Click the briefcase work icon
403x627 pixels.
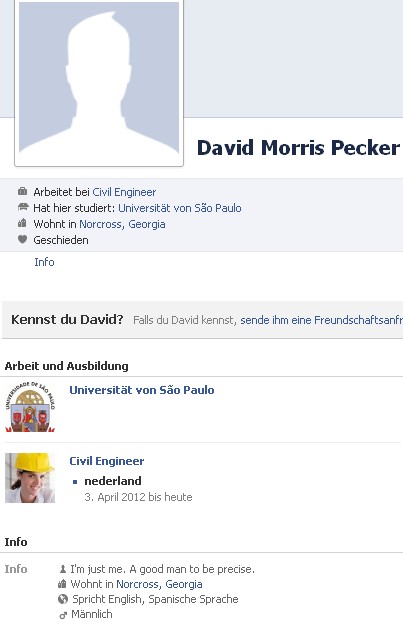(22, 191)
